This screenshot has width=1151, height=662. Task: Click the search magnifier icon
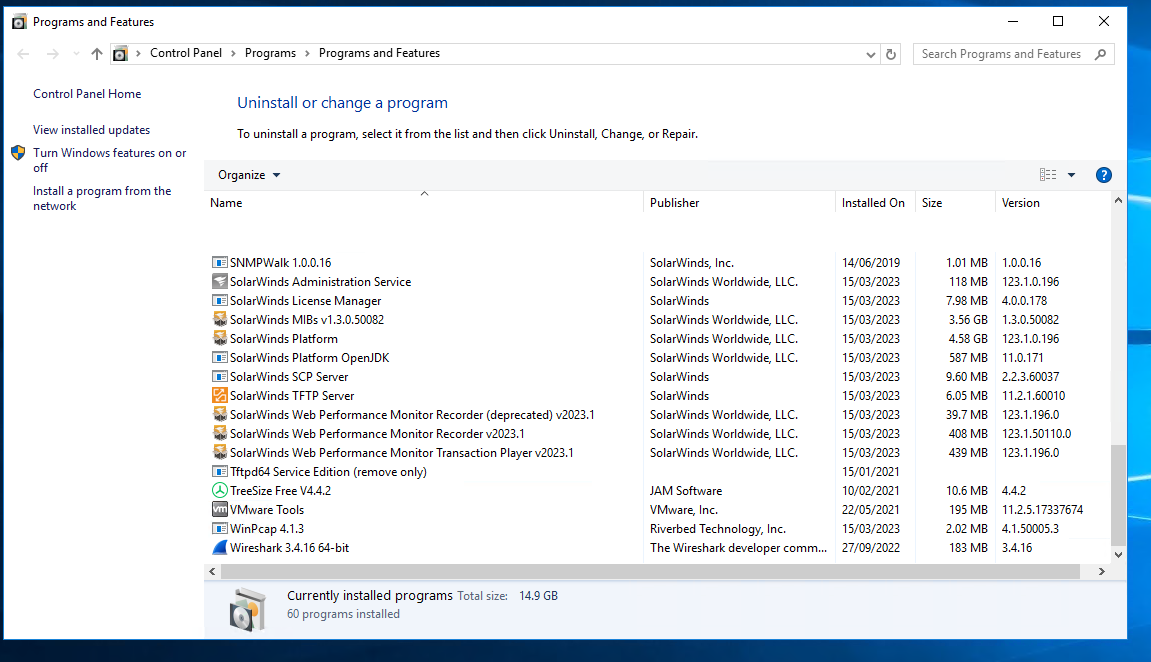coord(1100,54)
